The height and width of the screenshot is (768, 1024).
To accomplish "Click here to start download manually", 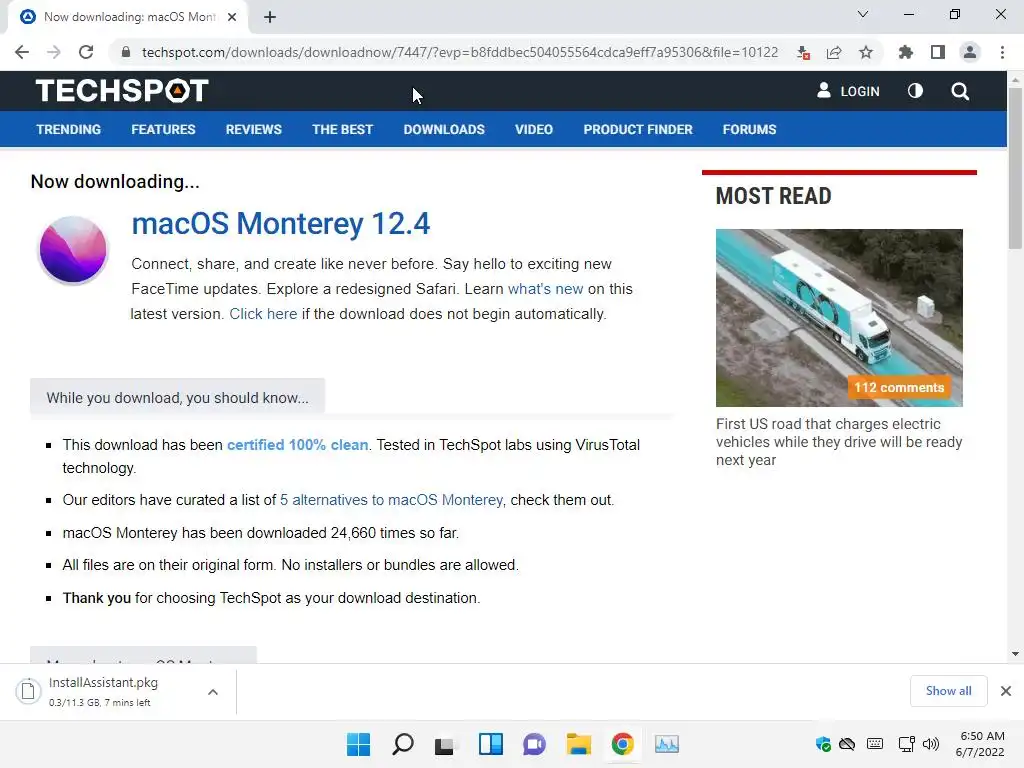I will click(263, 313).
